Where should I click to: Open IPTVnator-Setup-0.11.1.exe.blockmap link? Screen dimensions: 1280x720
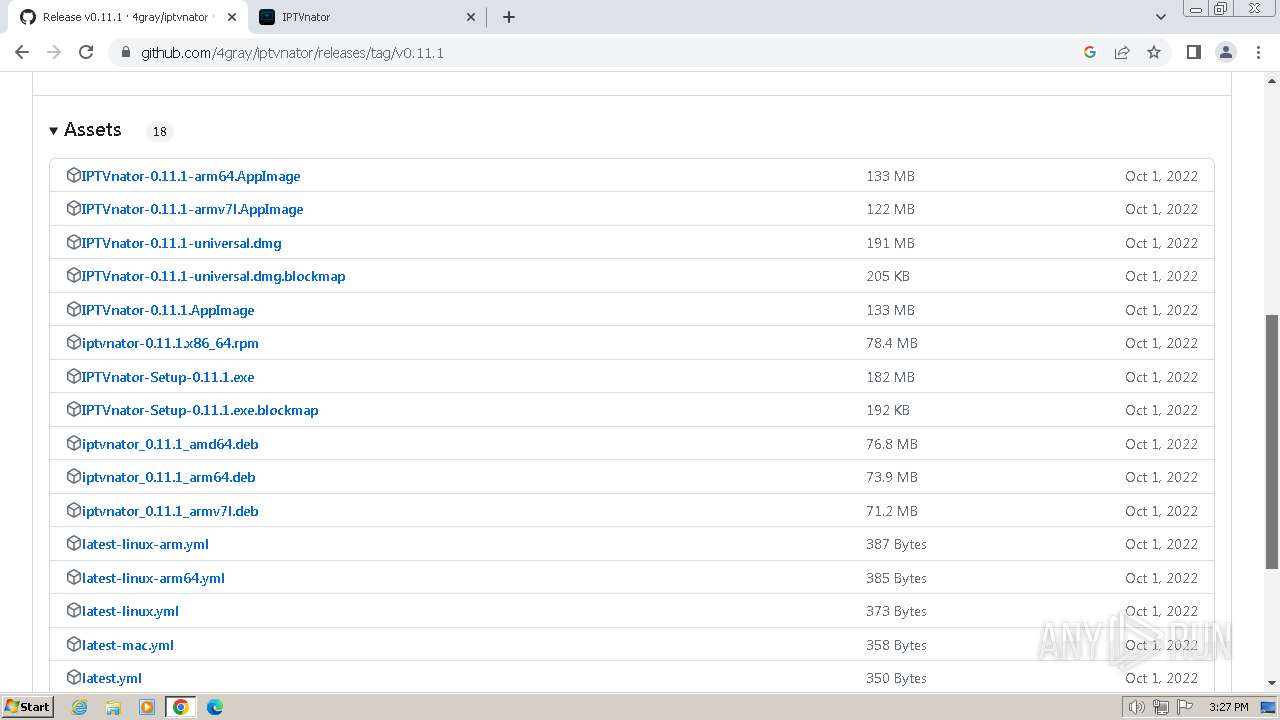click(x=200, y=410)
